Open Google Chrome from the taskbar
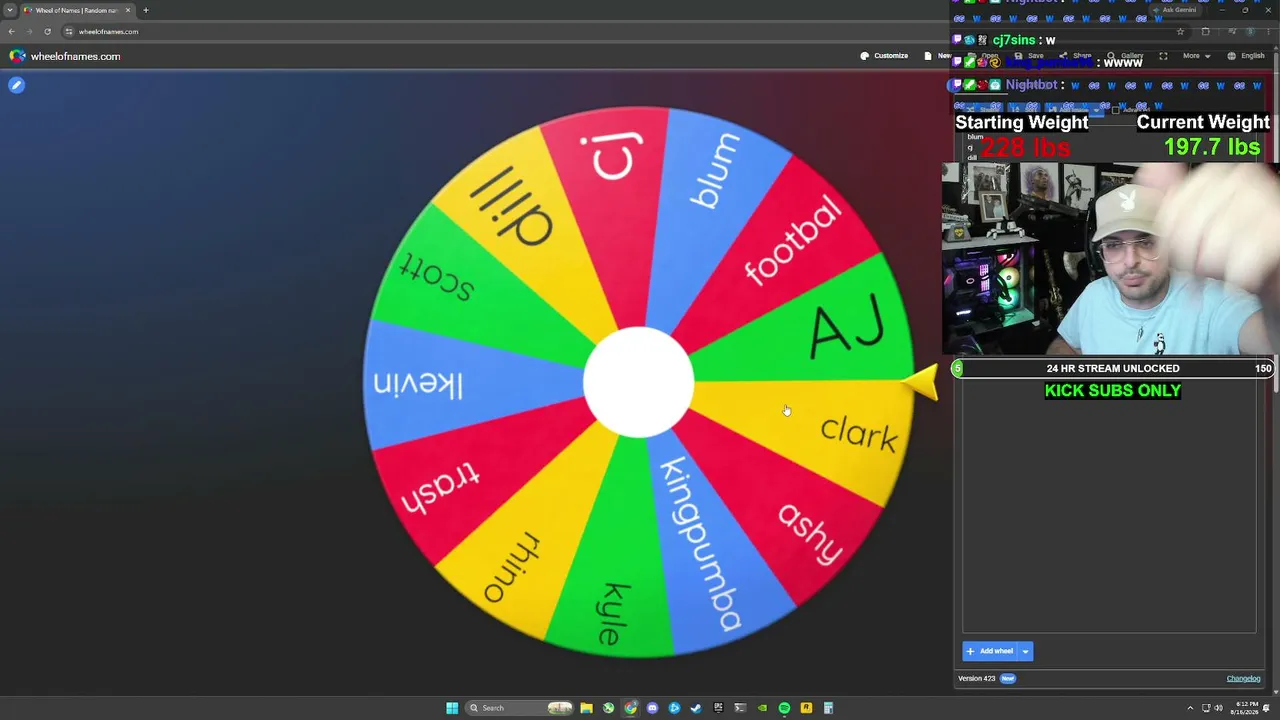 630,708
